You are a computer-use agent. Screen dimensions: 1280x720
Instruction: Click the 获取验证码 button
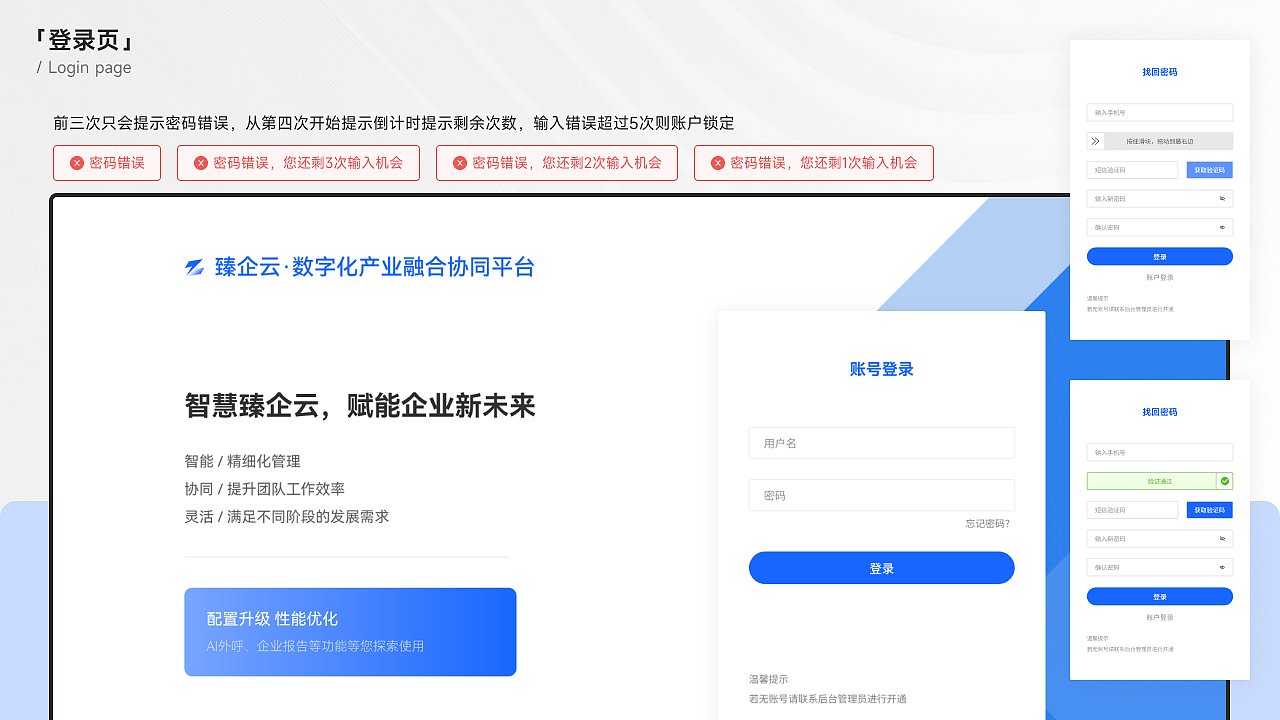point(1210,170)
